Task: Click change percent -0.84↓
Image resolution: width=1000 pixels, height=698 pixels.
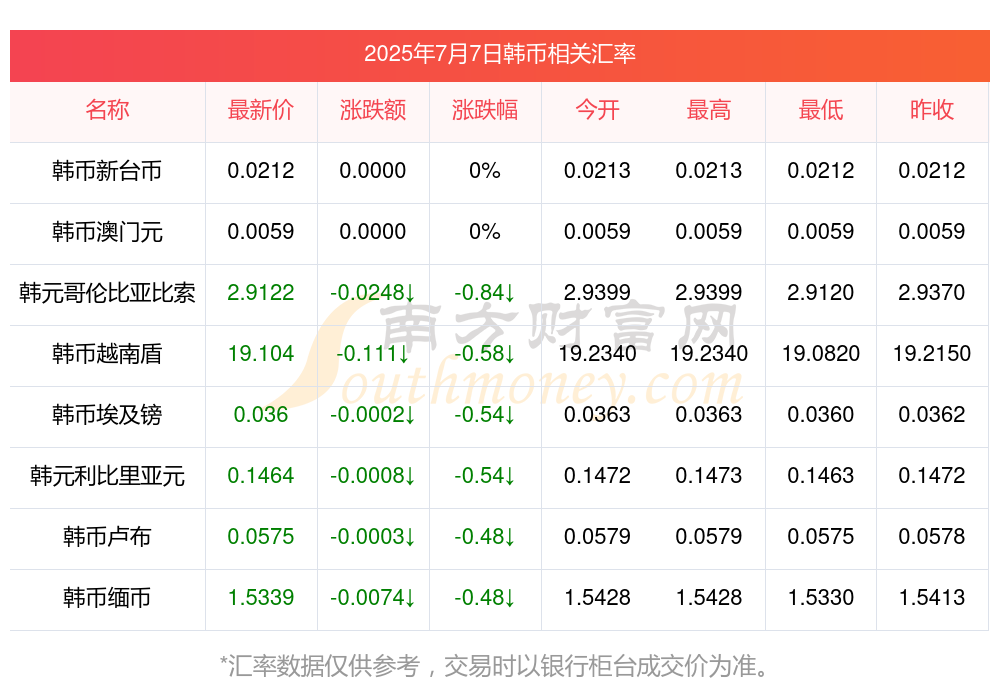Action: (485, 293)
